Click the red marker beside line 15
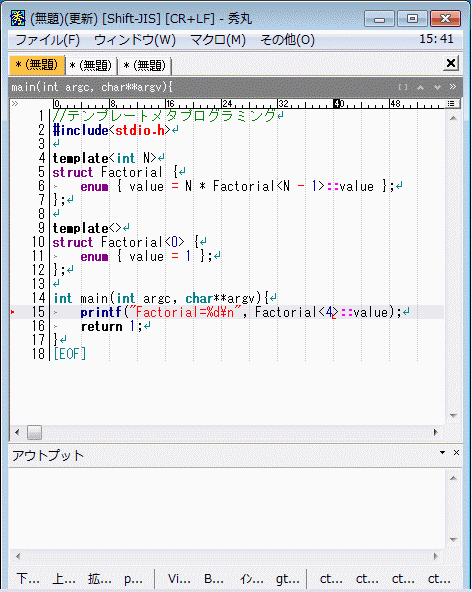 click(13, 312)
